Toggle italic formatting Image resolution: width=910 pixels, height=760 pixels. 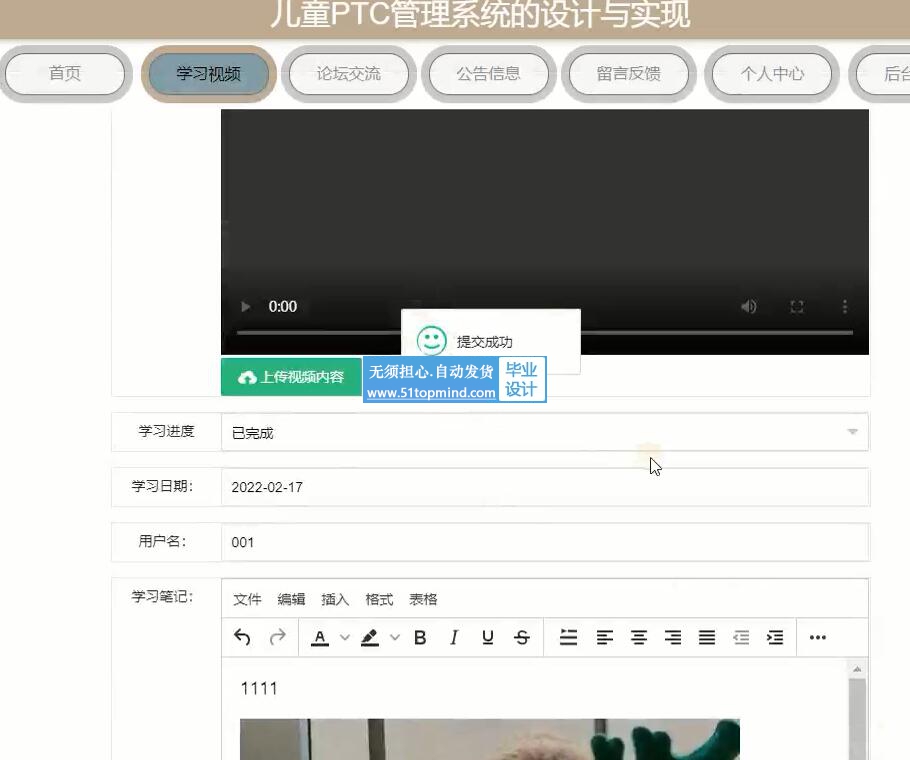click(454, 638)
